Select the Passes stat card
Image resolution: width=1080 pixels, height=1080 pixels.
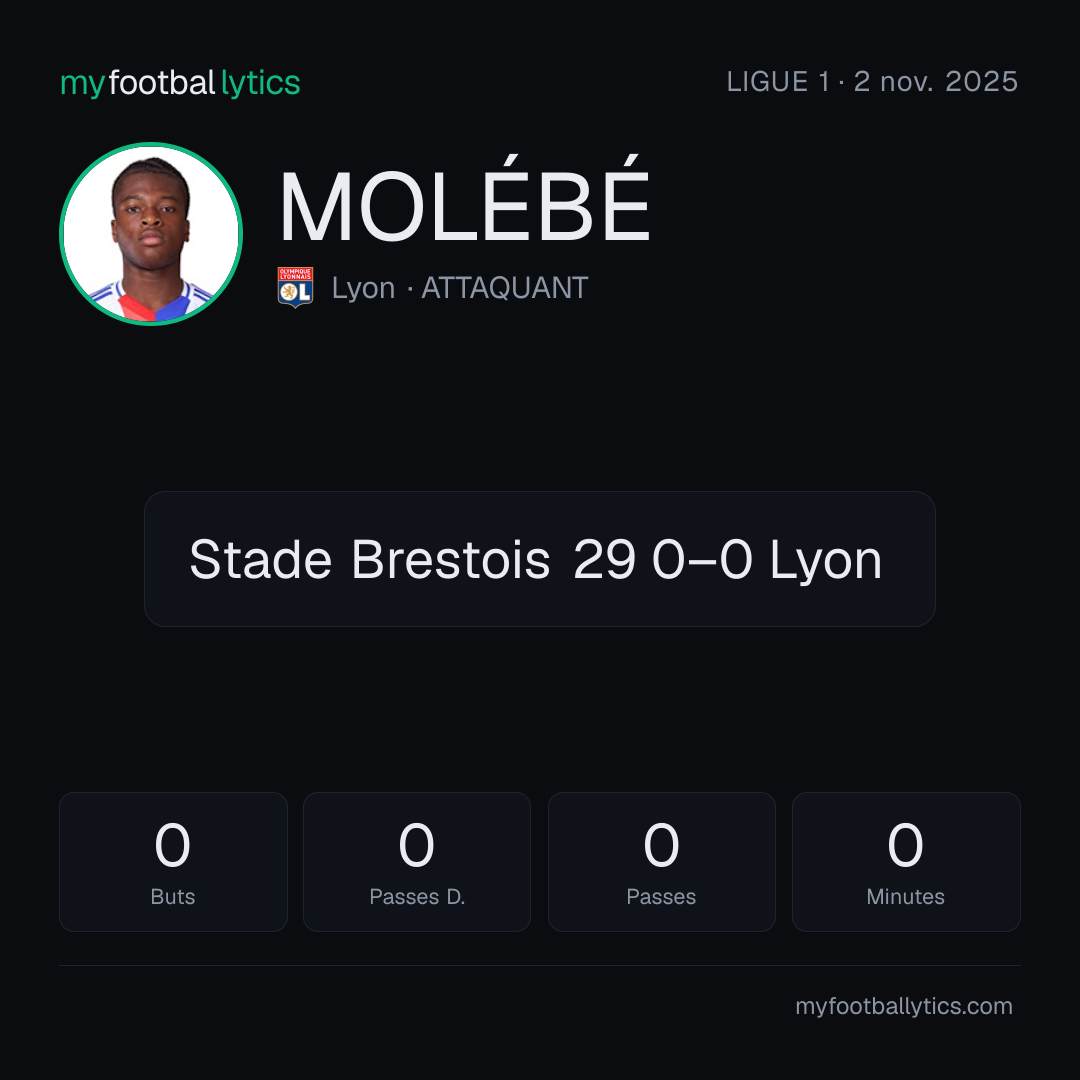point(661,862)
